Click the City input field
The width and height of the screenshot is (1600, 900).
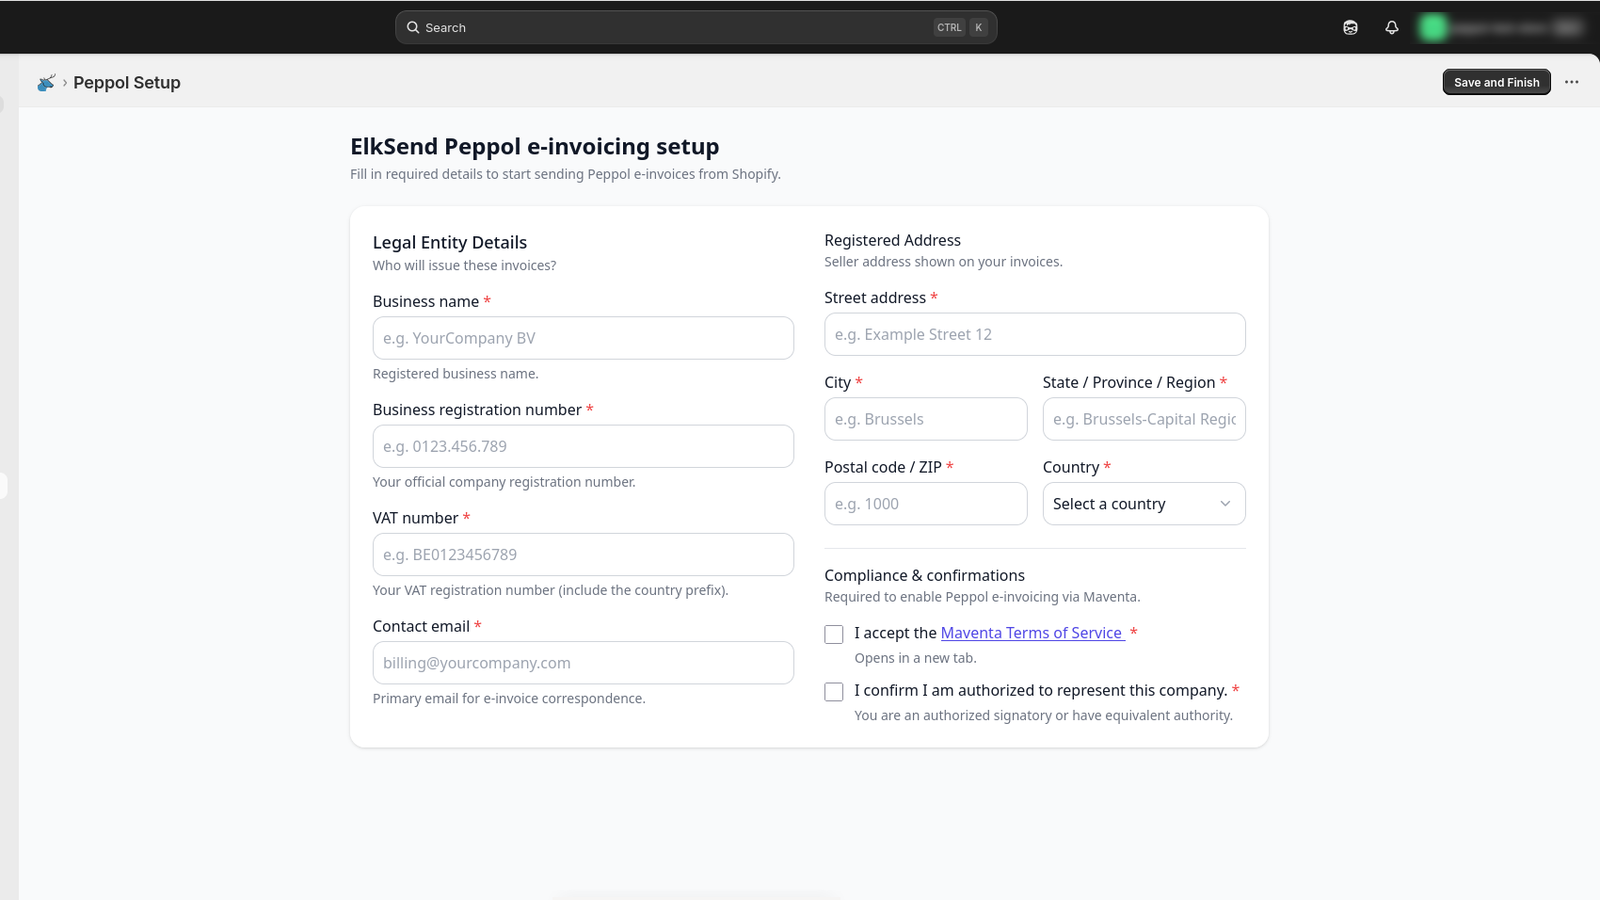[x=926, y=419]
